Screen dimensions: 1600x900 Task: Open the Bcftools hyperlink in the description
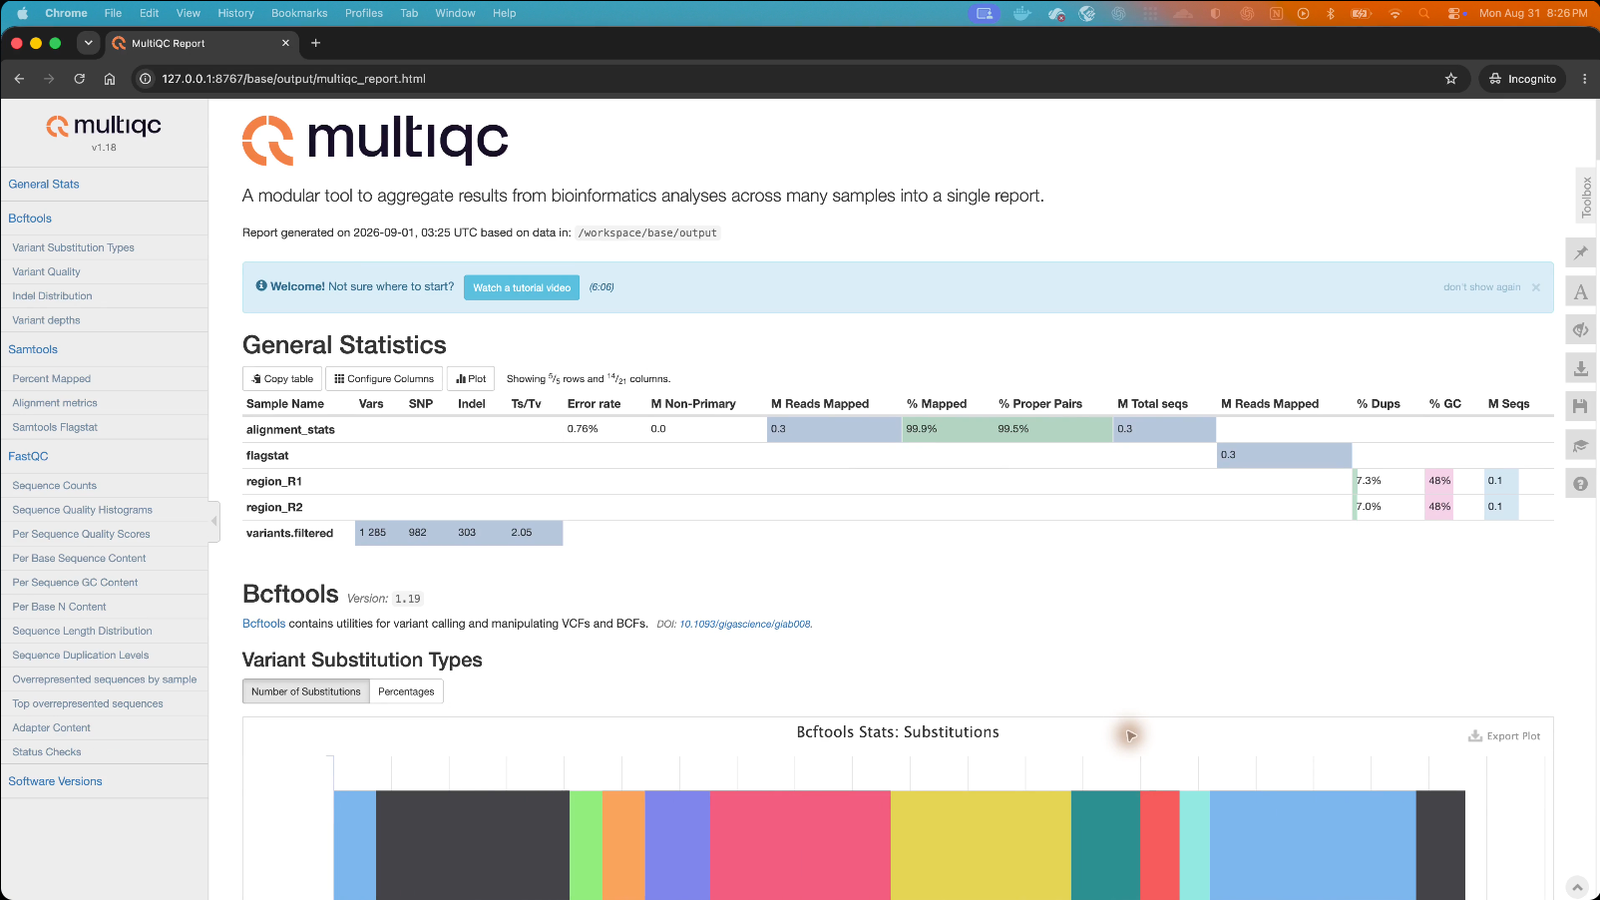264,624
